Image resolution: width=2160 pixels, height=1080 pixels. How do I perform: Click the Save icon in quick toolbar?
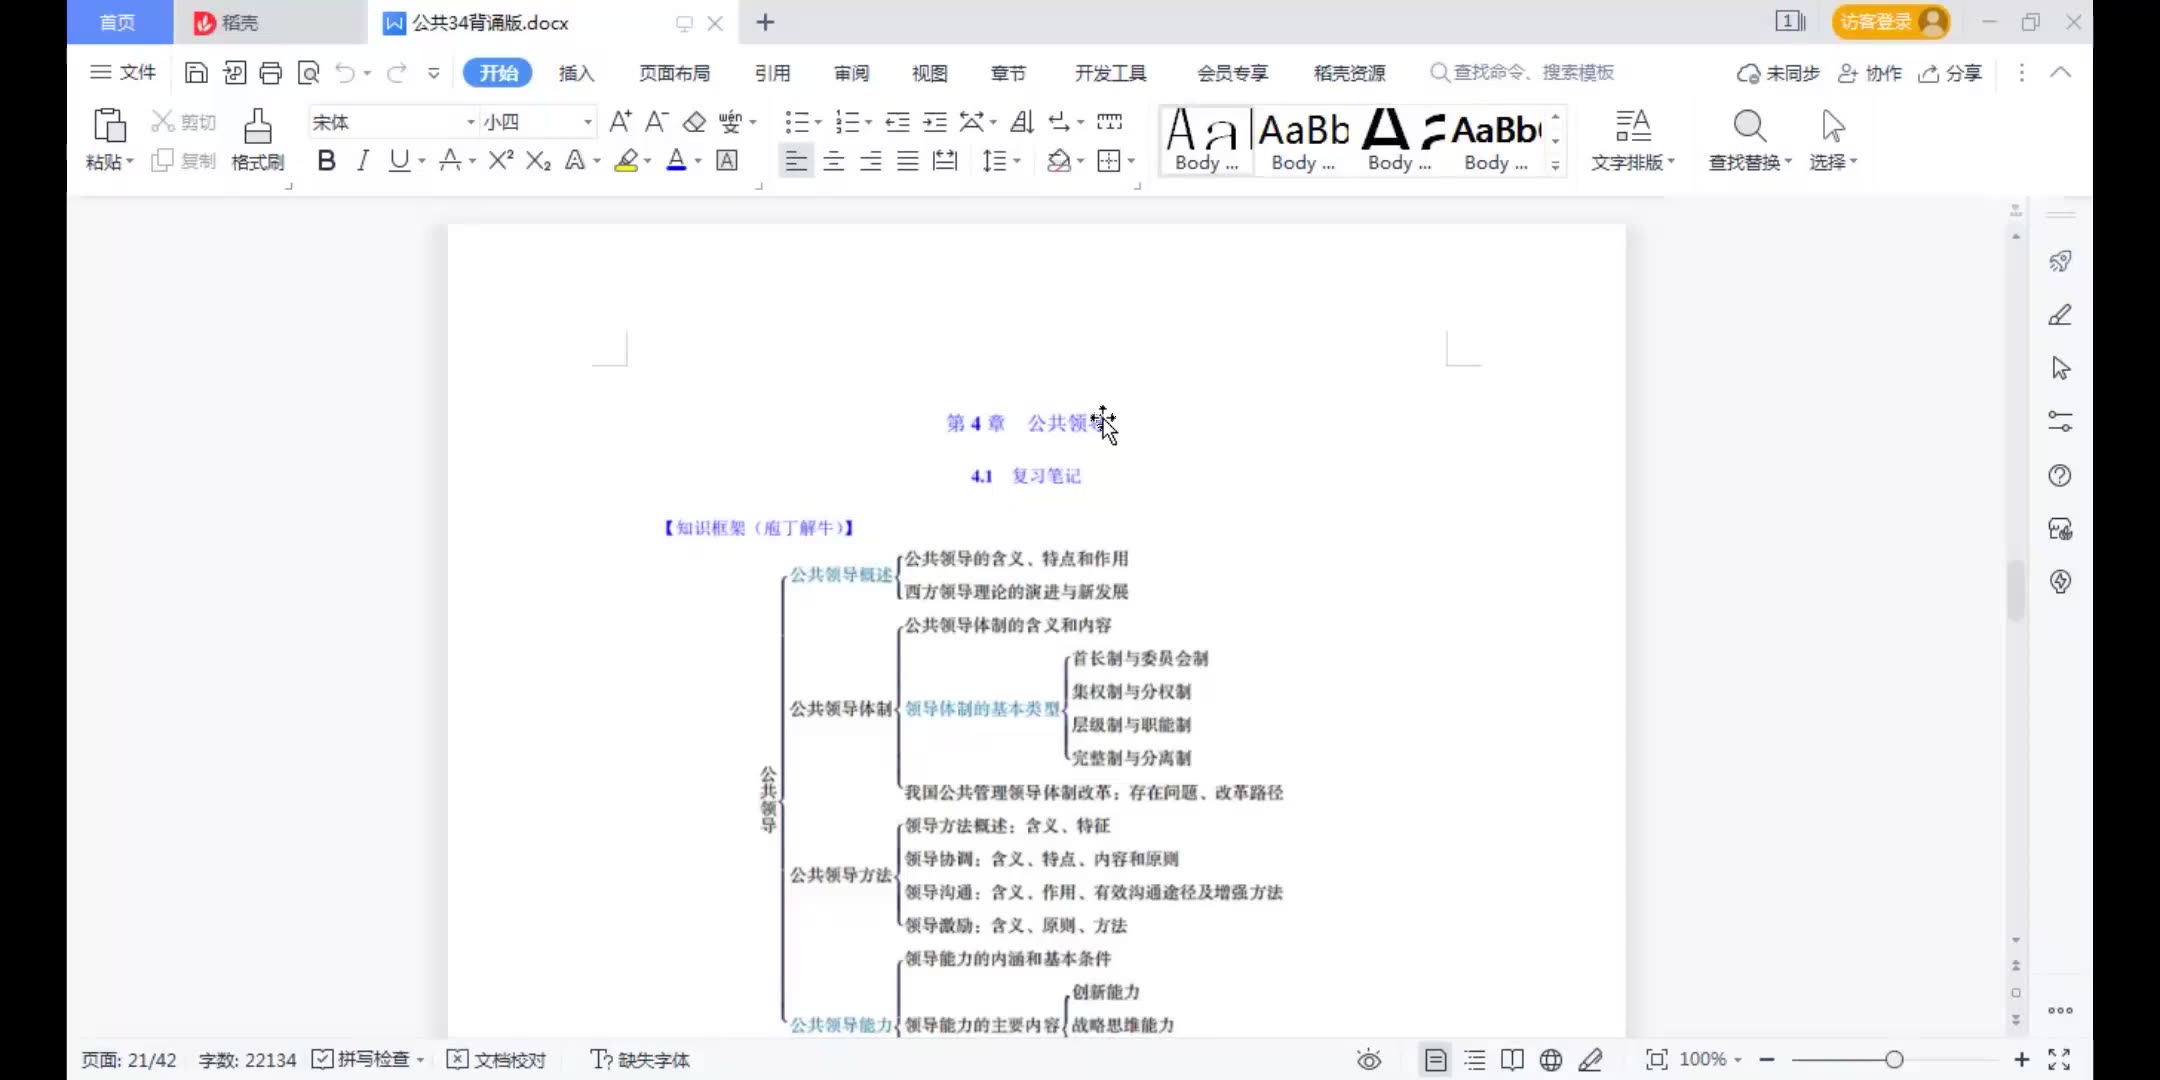[x=196, y=72]
